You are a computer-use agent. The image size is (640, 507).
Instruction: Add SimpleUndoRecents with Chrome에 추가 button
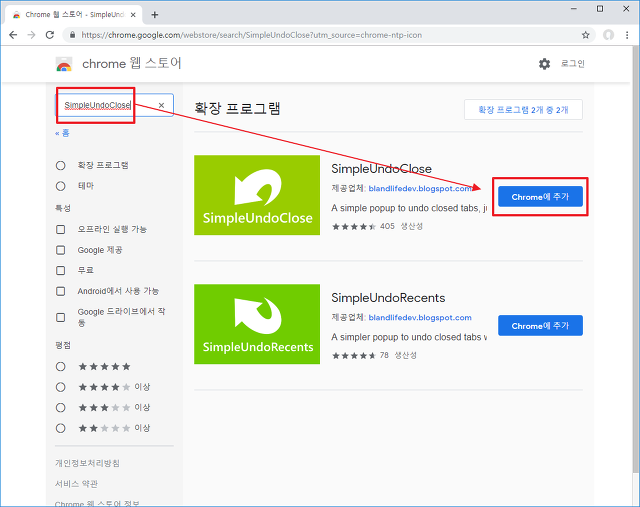(540, 326)
